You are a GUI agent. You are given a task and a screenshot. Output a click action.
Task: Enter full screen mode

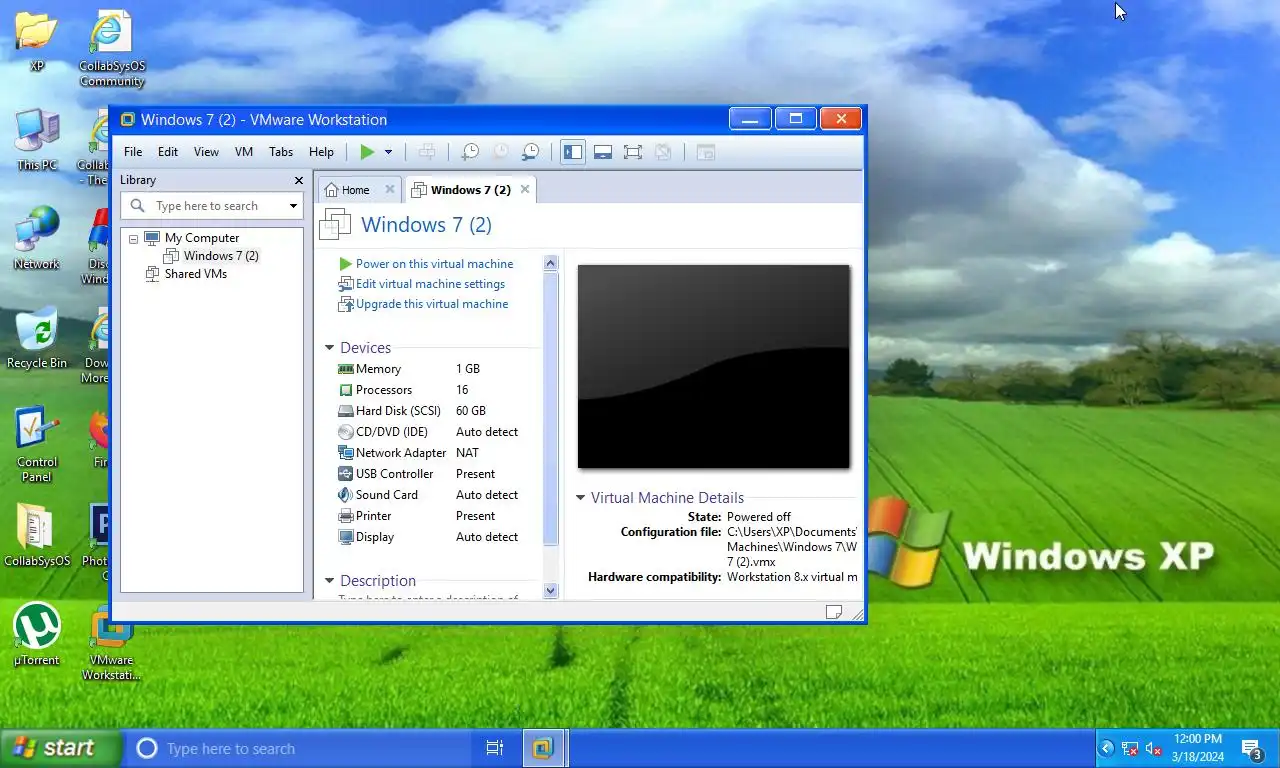pos(633,152)
